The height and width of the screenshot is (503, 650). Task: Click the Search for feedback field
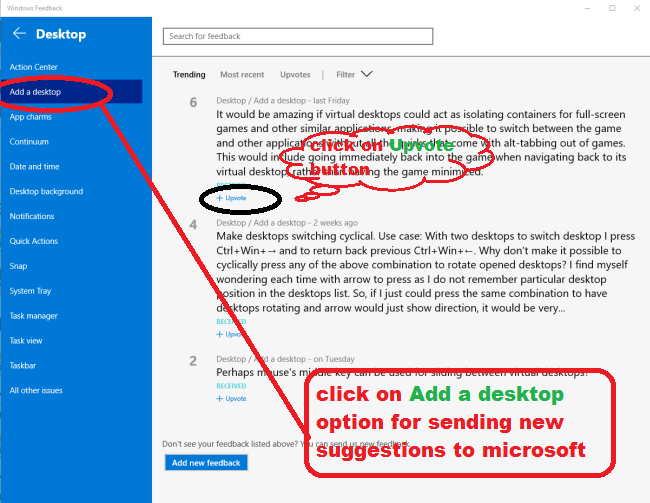pos(298,36)
